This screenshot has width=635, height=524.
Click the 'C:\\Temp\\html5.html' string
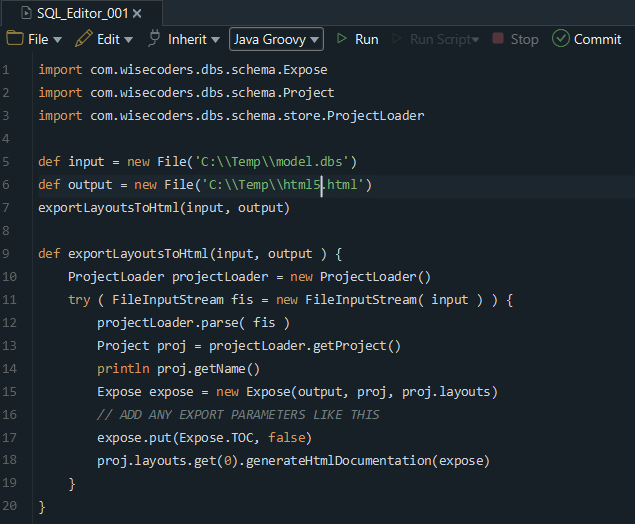283,185
